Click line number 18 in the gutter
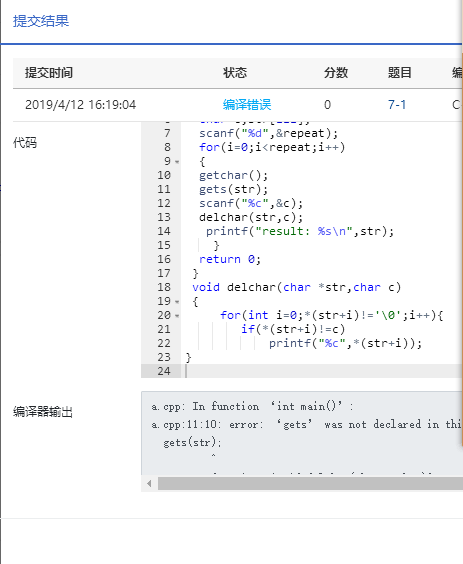This screenshot has height=564, width=463. pos(164,287)
